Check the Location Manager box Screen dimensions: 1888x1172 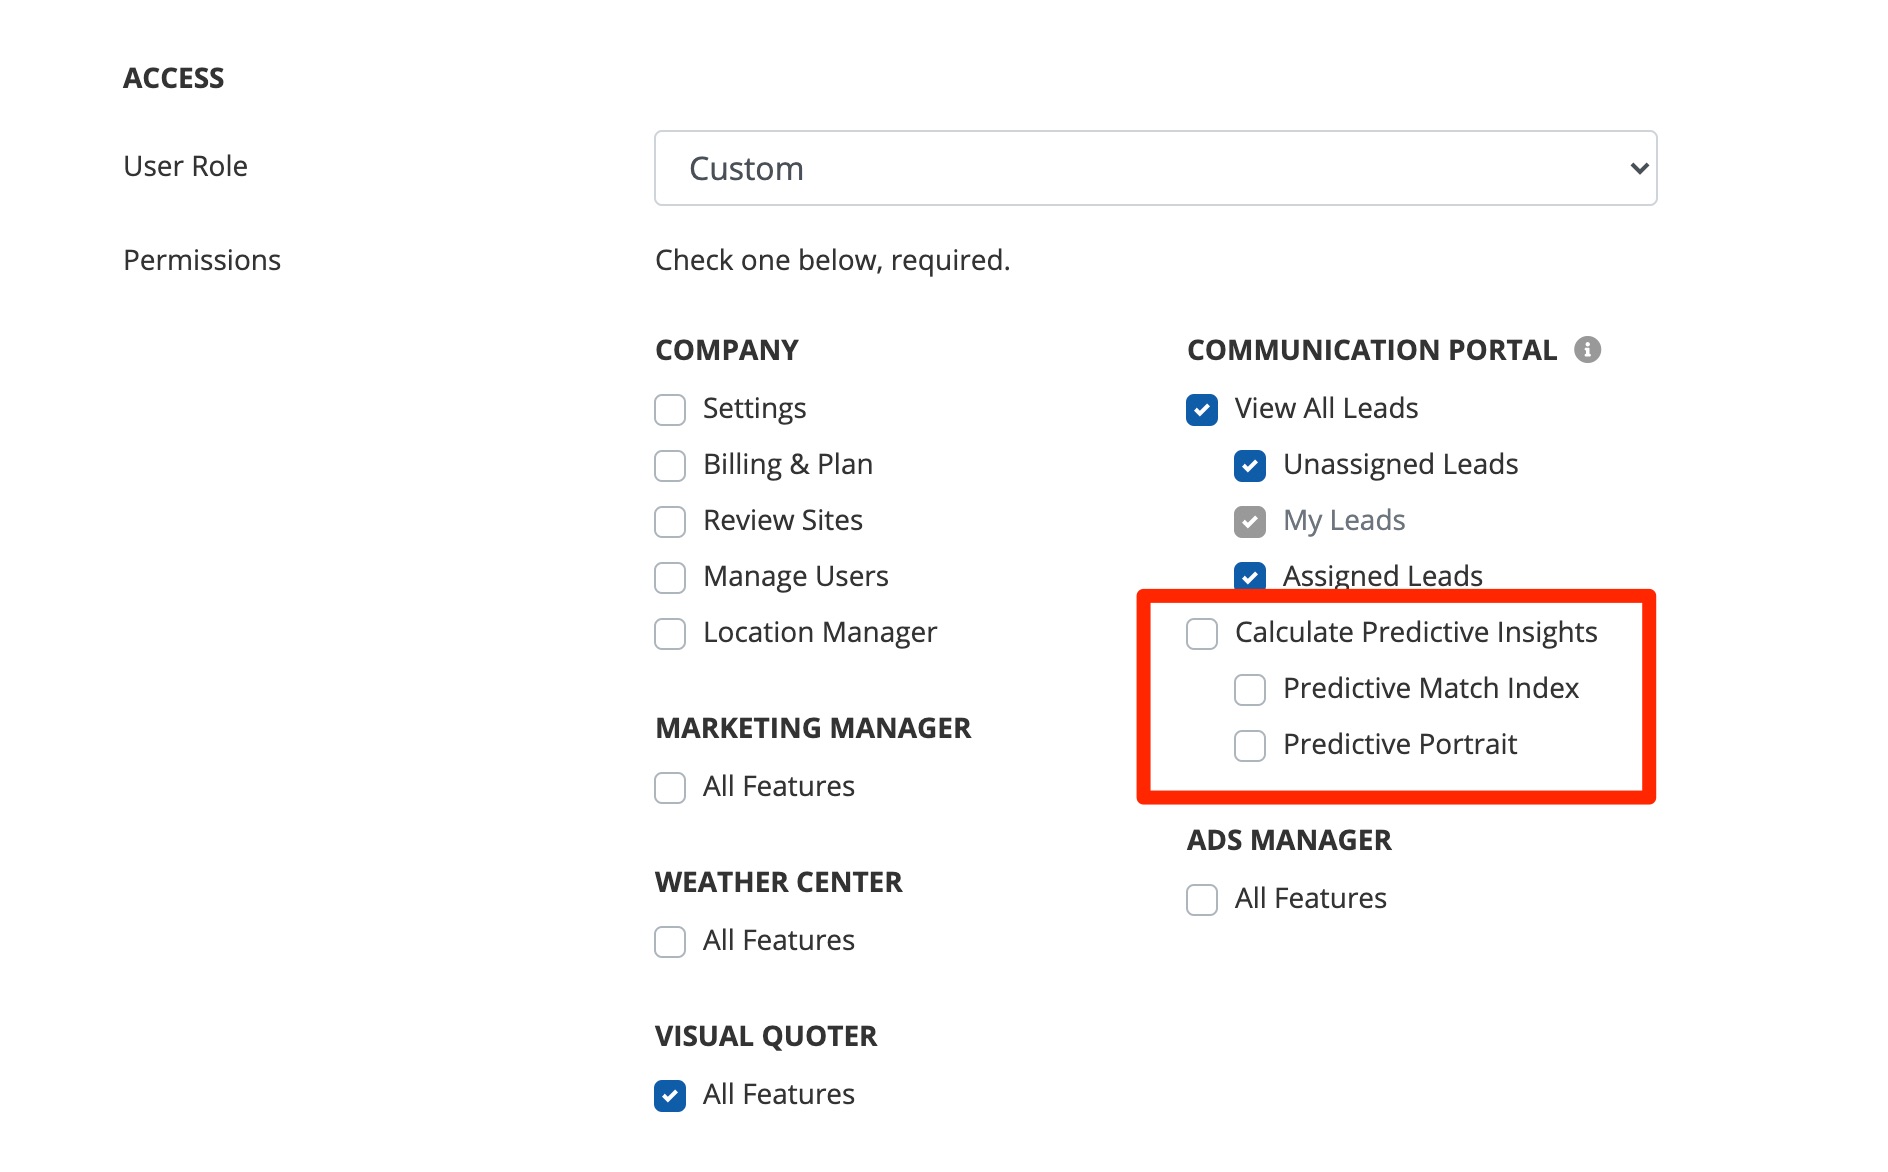click(670, 634)
